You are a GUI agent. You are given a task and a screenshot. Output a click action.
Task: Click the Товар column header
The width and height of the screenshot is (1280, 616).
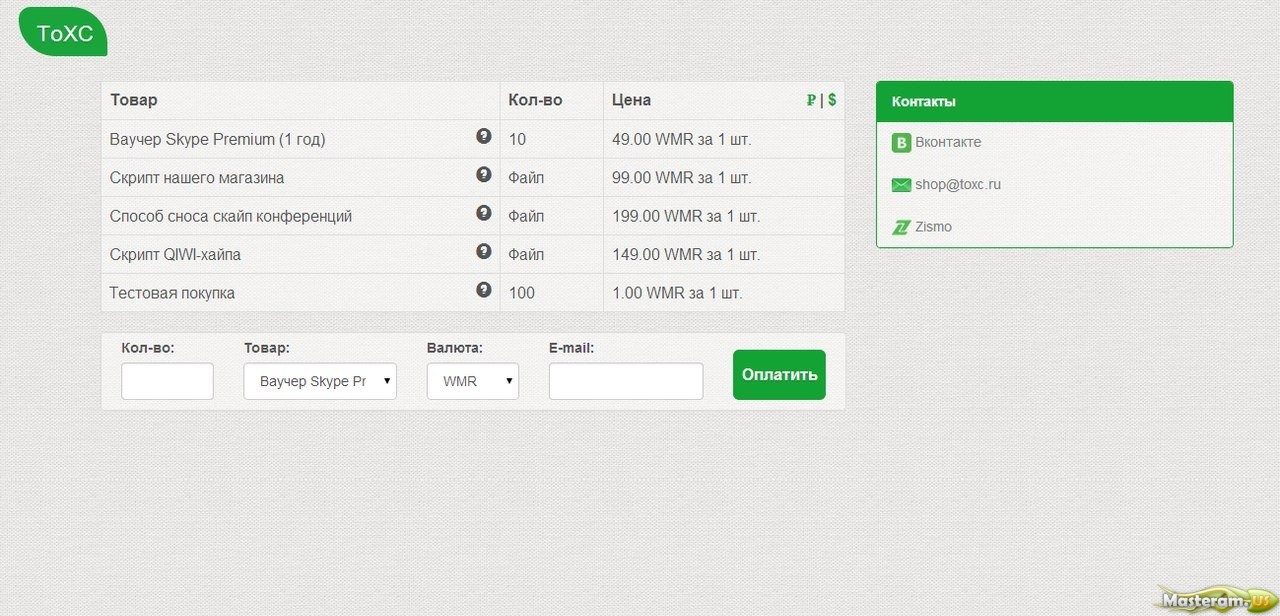point(134,100)
